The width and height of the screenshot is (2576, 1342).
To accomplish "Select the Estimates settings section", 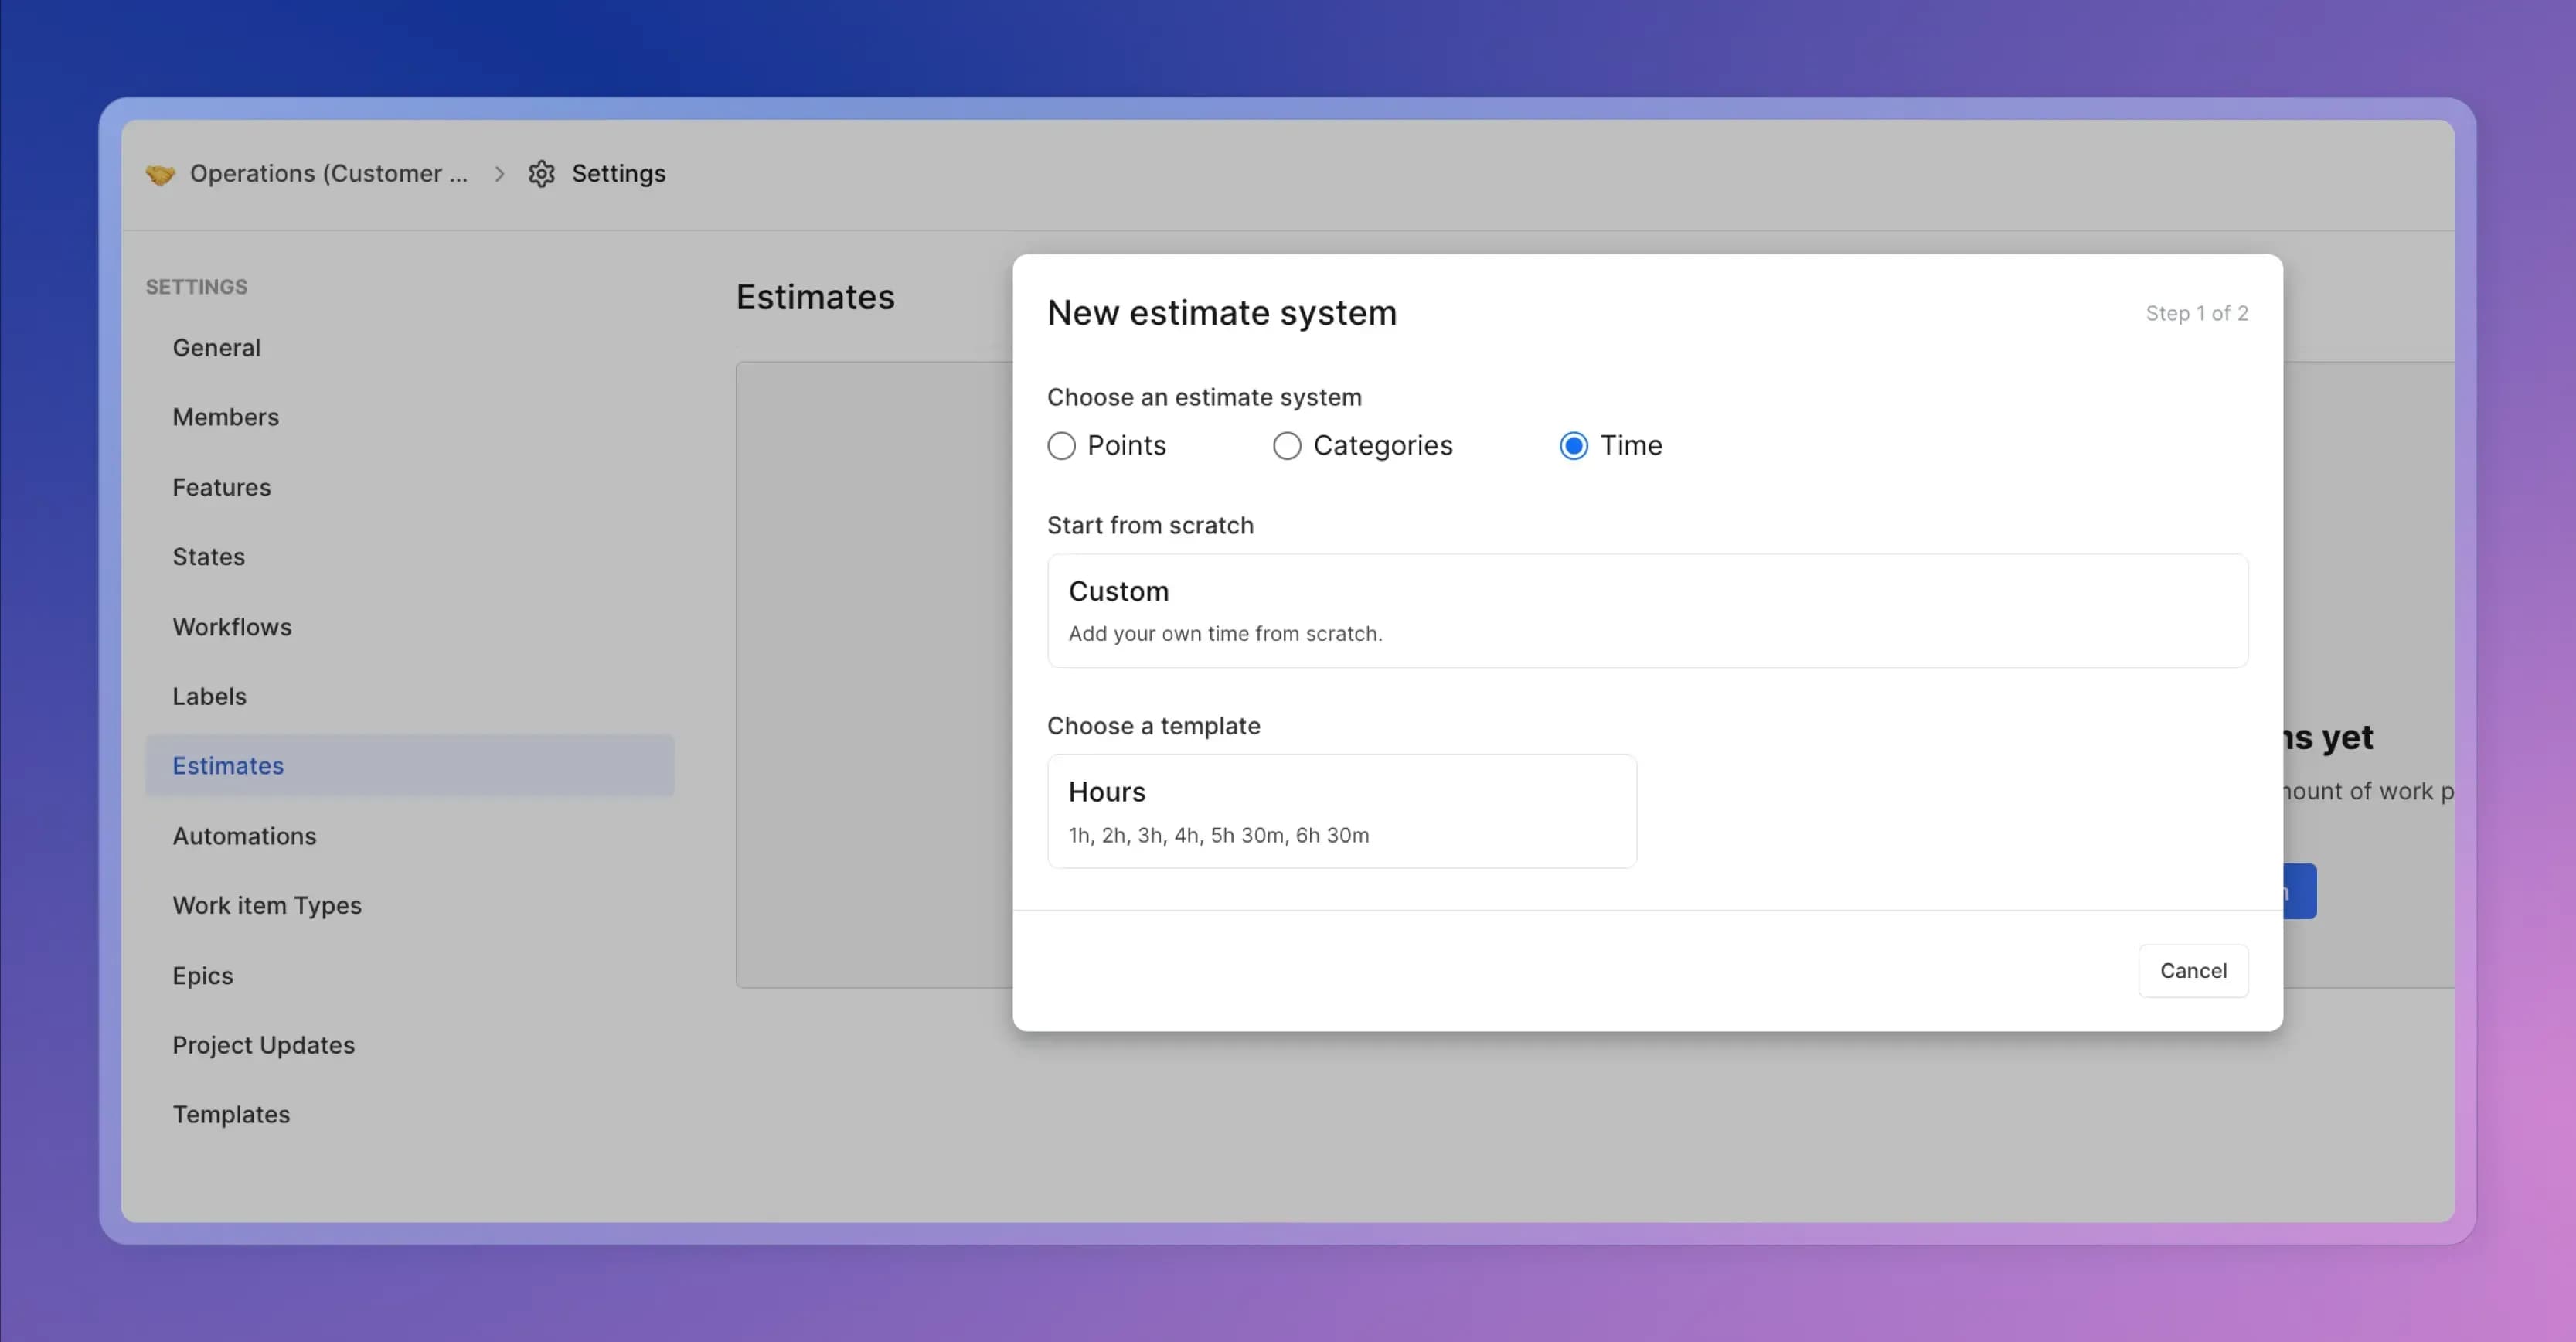I will click(228, 766).
